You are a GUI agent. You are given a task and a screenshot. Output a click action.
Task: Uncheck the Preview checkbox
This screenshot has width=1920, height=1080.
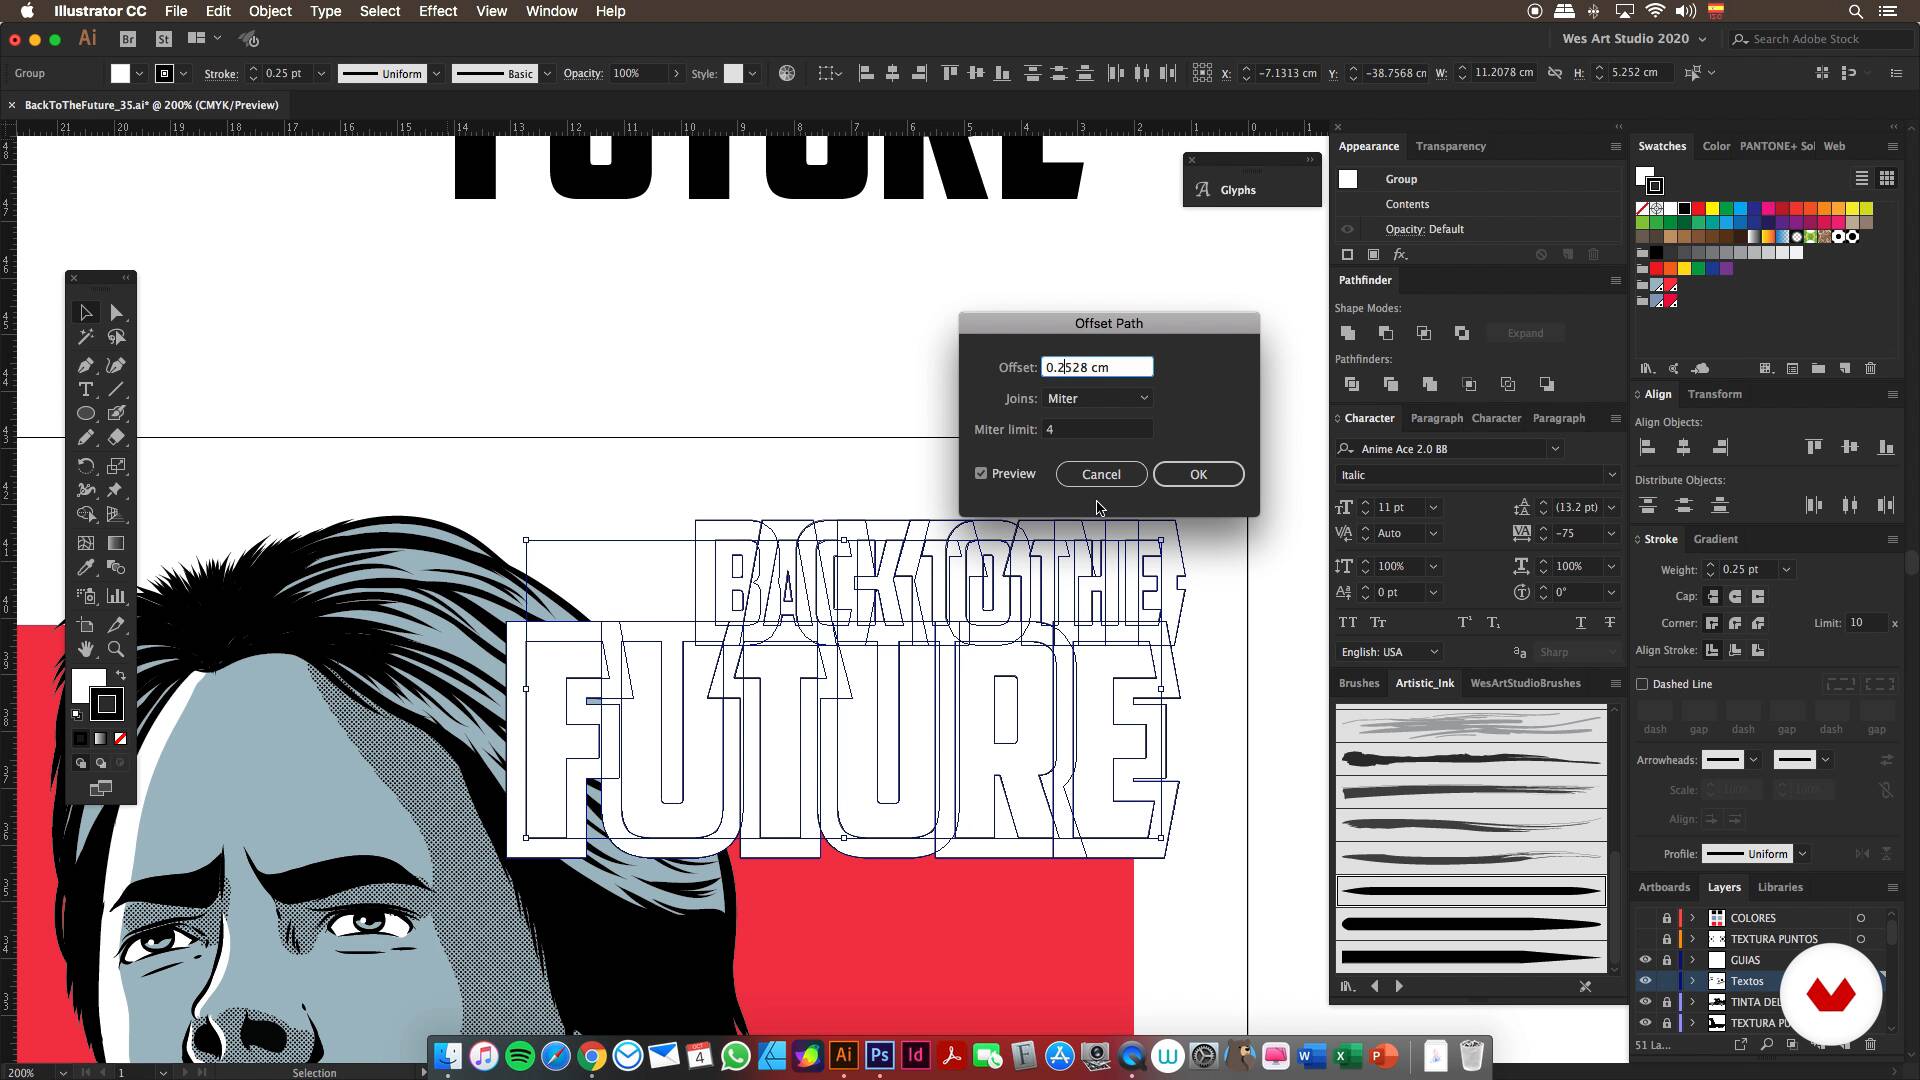coord(981,474)
